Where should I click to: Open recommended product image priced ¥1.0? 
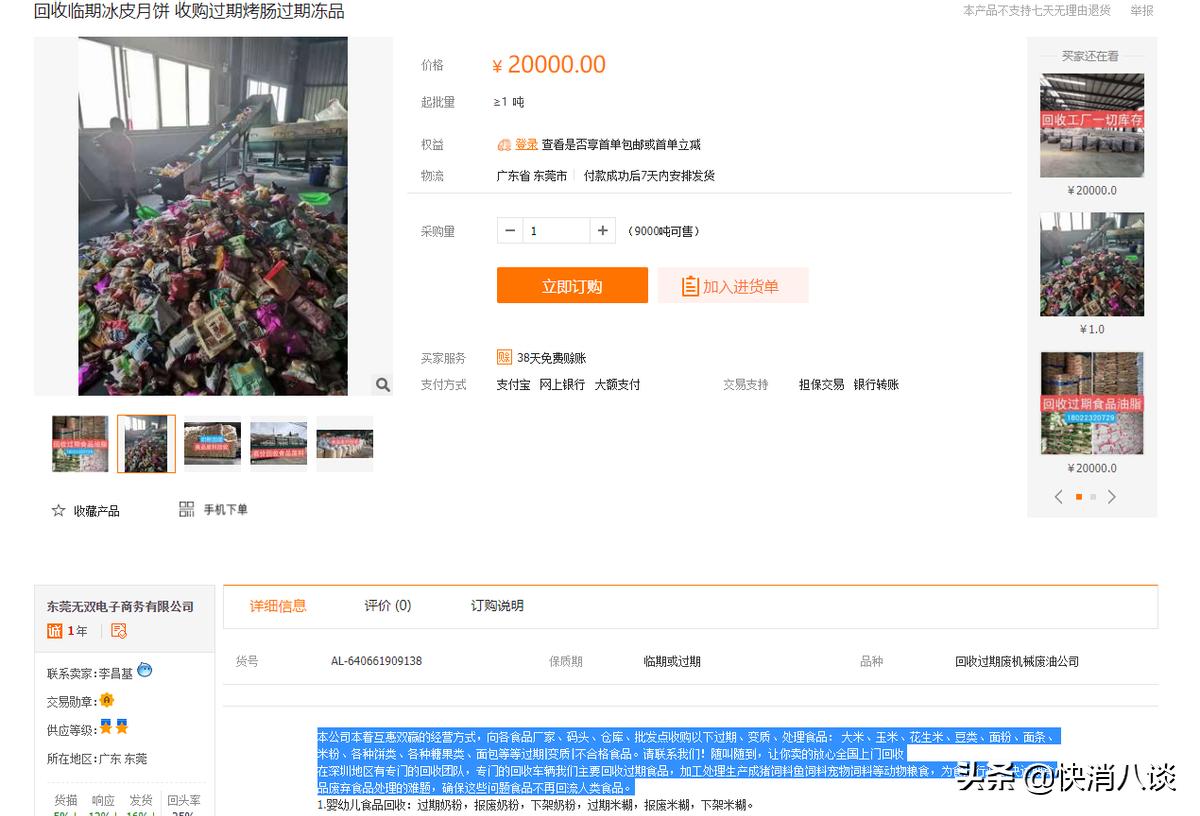[x=1092, y=264]
